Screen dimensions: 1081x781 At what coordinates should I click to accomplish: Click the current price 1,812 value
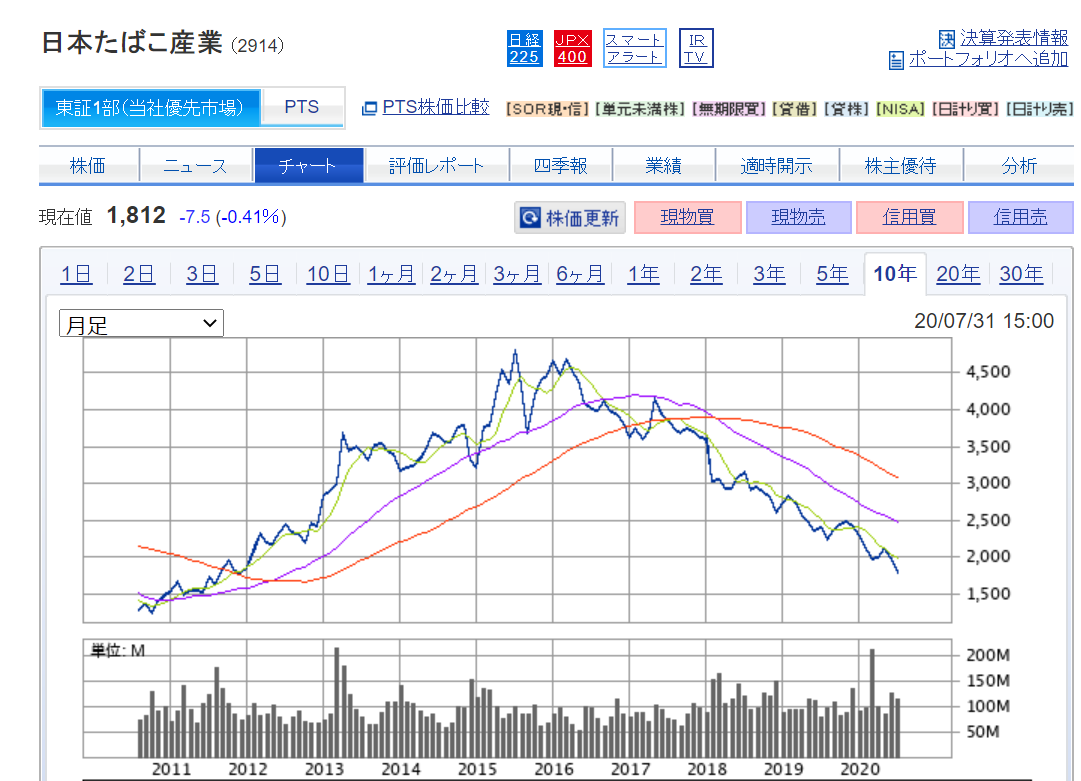click(x=136, y=216)
